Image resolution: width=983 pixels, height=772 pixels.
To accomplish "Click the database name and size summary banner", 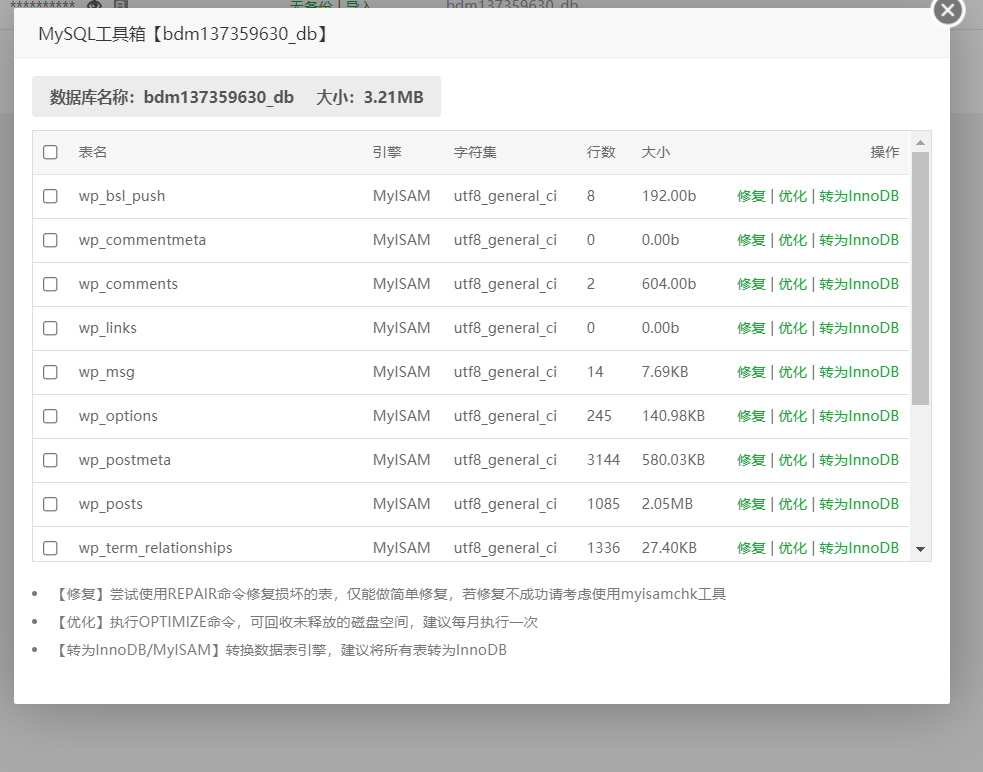I will [236, 97].
